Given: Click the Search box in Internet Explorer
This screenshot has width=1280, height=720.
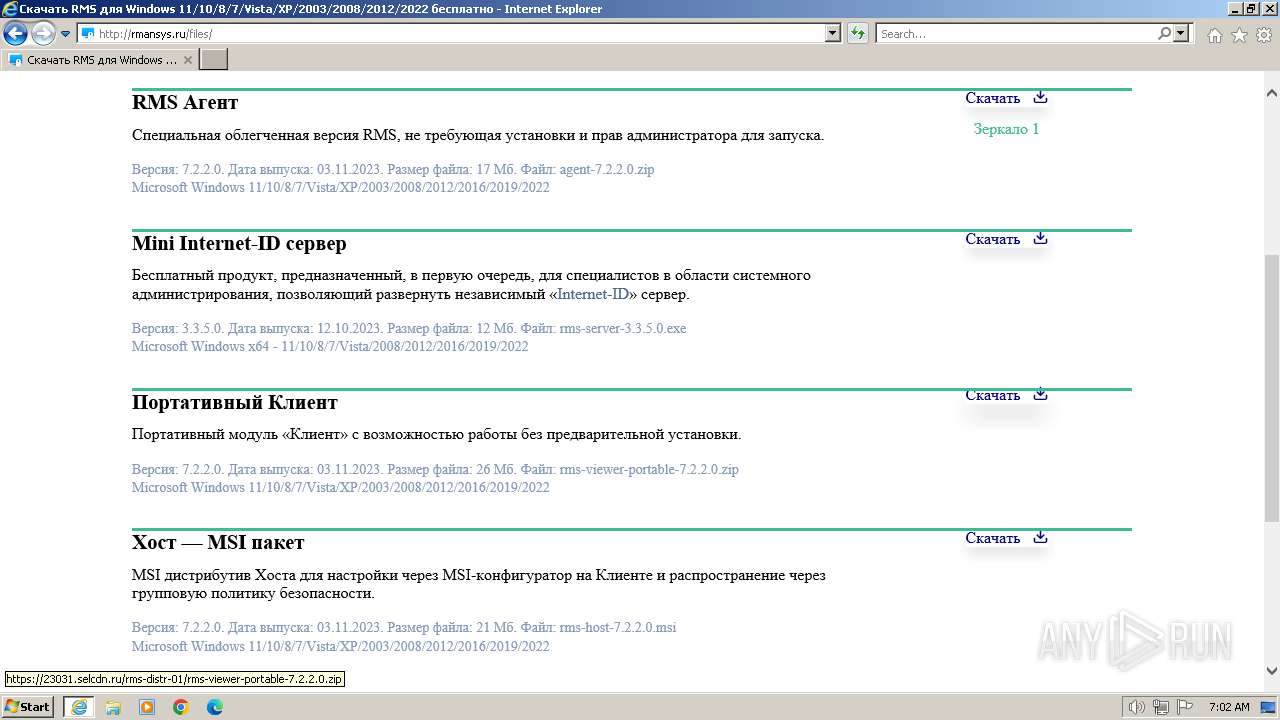Looking at the screenshot, I should (1016, 34).
